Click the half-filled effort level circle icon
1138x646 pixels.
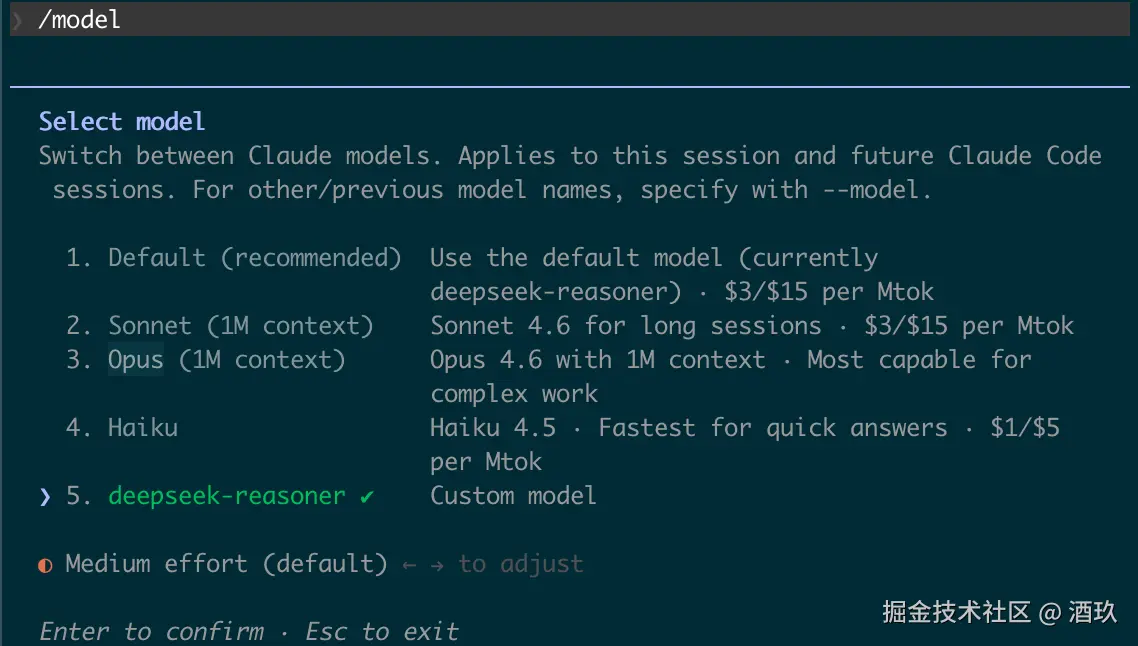click(x=45, y=565)
